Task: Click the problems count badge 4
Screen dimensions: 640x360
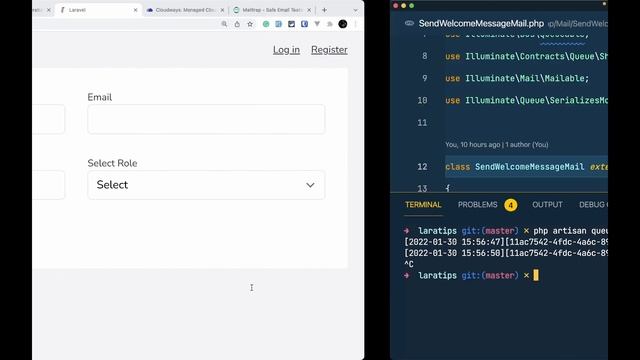Action: pyautogui.click(x=511, y=205)
